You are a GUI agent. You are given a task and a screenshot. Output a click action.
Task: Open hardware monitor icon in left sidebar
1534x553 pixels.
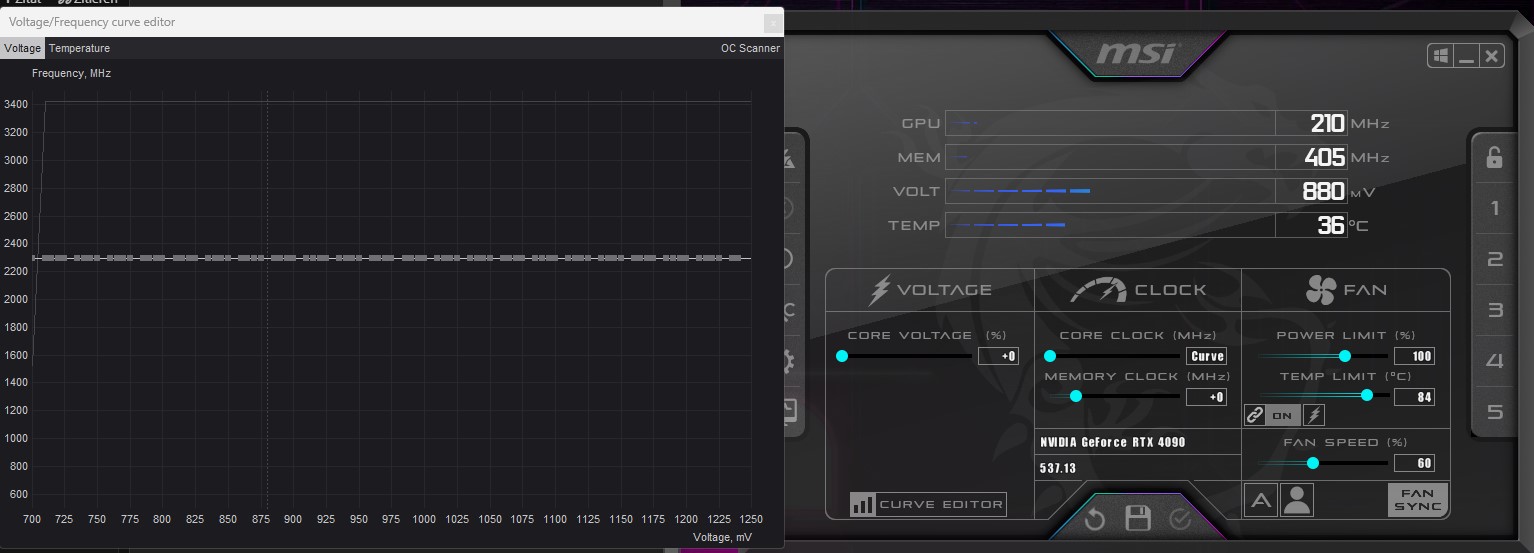pos(788,410)
